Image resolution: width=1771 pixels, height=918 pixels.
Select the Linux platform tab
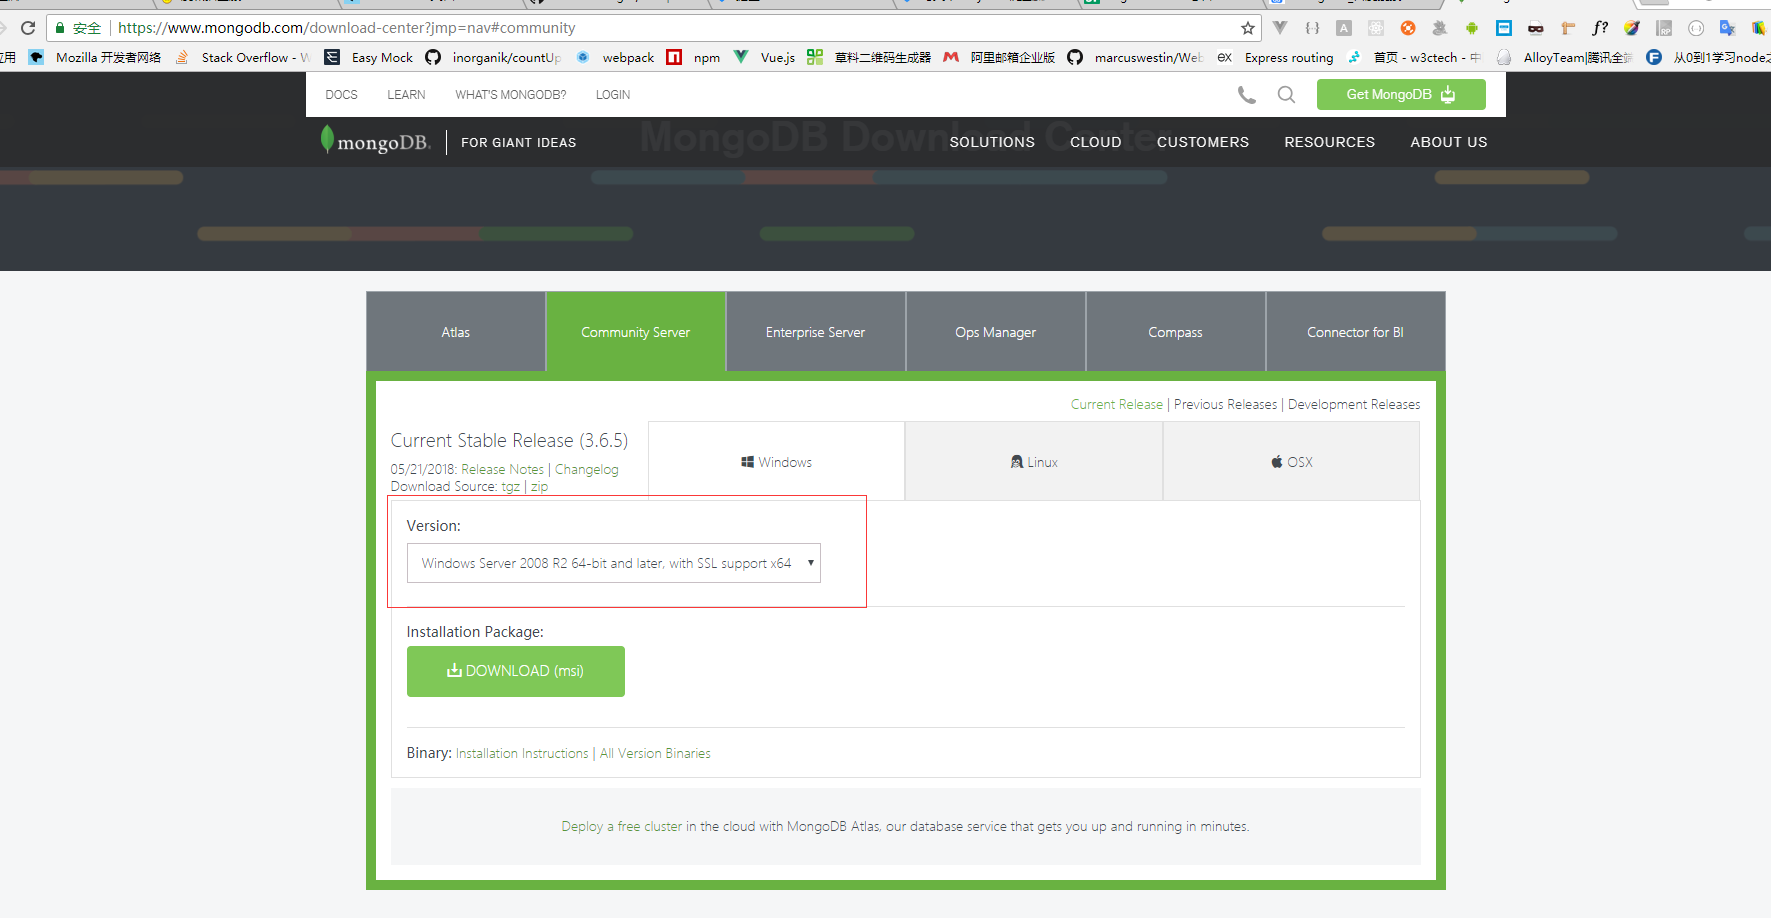pyautogui.click(x=1034, y=462)
